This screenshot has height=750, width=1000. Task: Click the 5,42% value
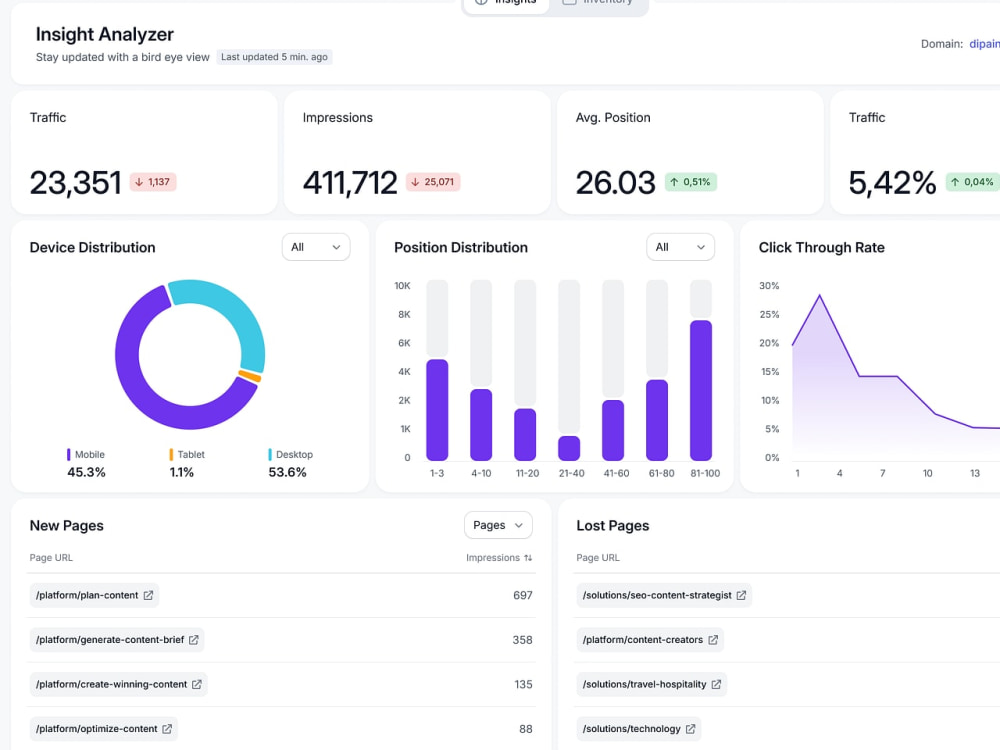[892, 183]
